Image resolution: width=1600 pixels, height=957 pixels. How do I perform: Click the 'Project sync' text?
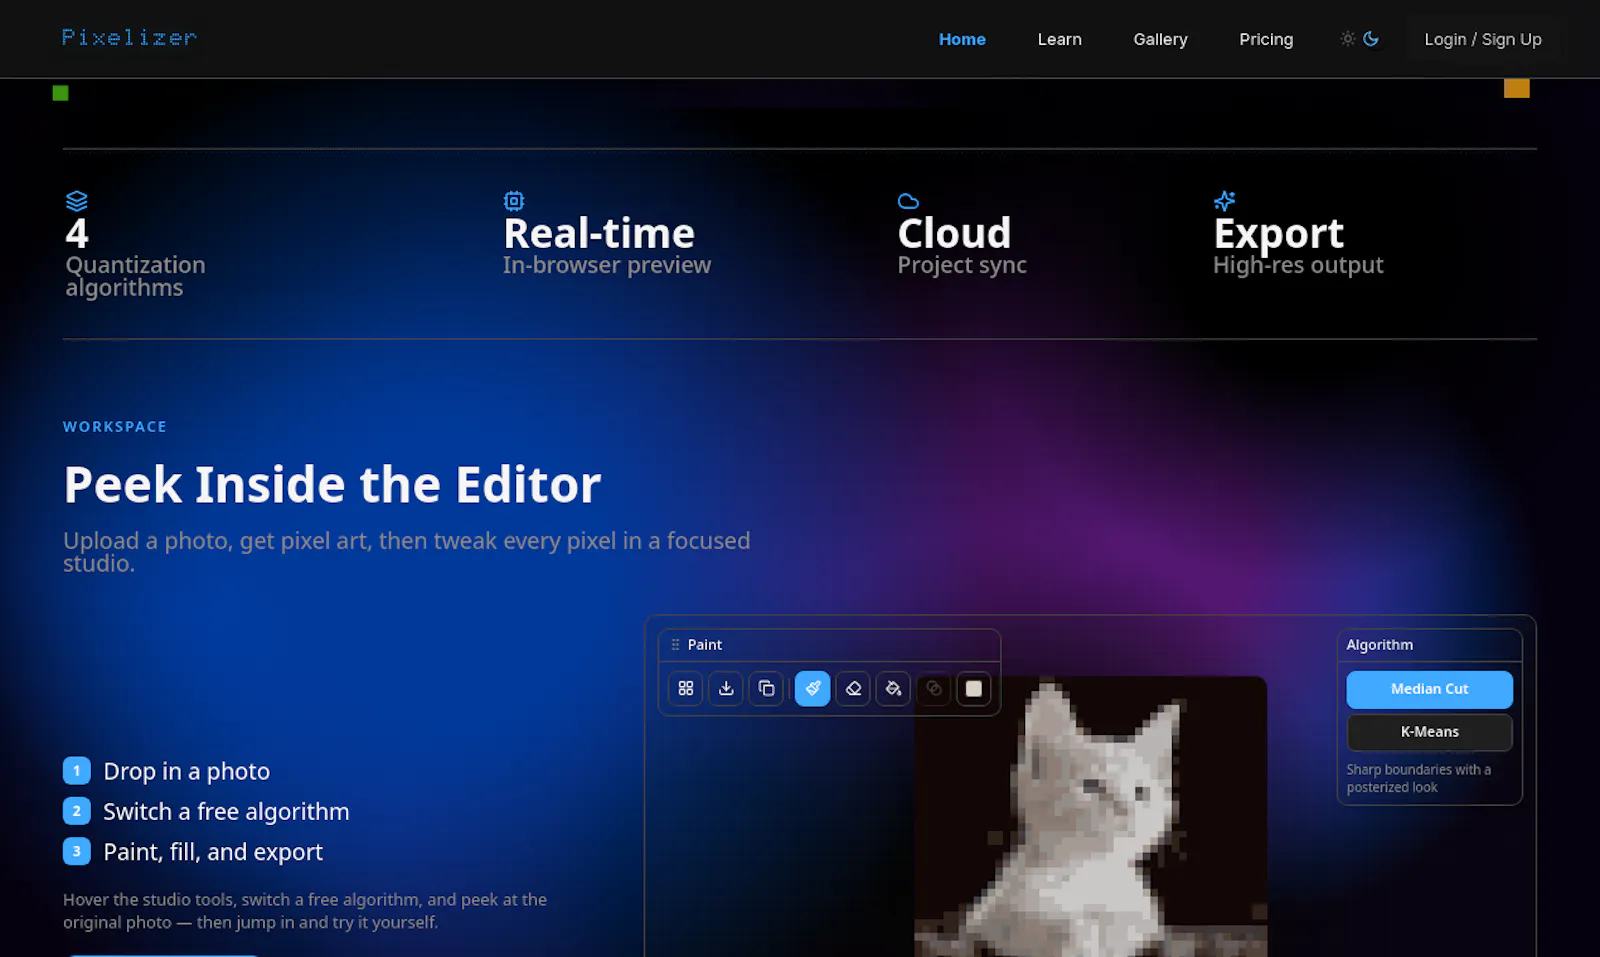[962, 265]
